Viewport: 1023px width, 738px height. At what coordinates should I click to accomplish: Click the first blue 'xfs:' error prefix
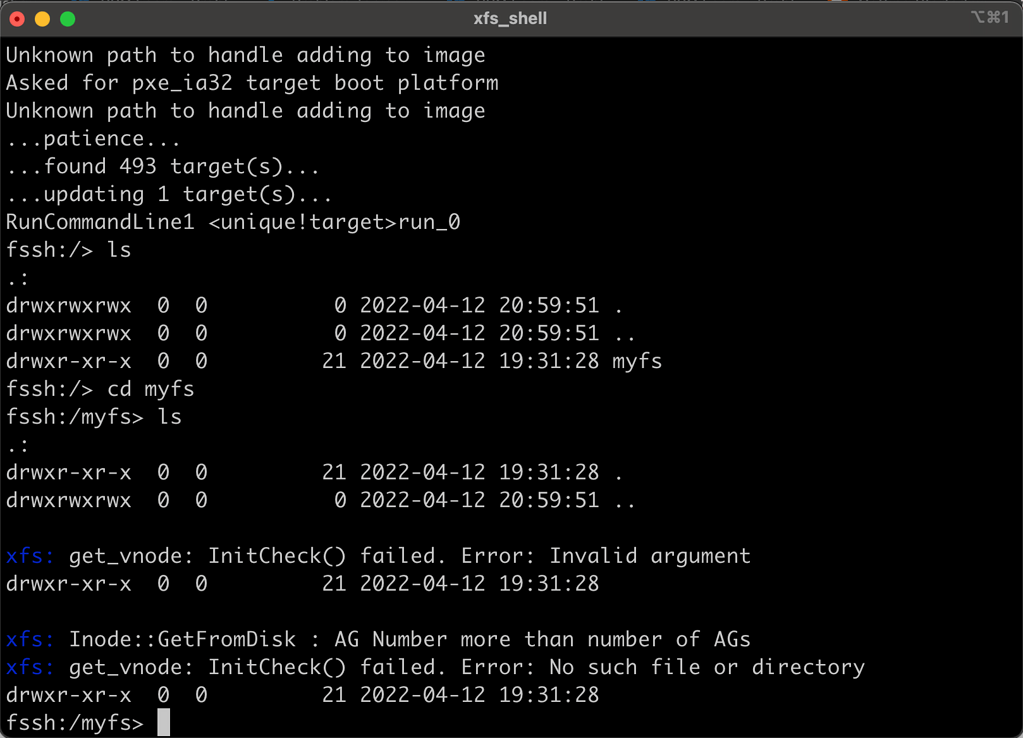(30, 556)
